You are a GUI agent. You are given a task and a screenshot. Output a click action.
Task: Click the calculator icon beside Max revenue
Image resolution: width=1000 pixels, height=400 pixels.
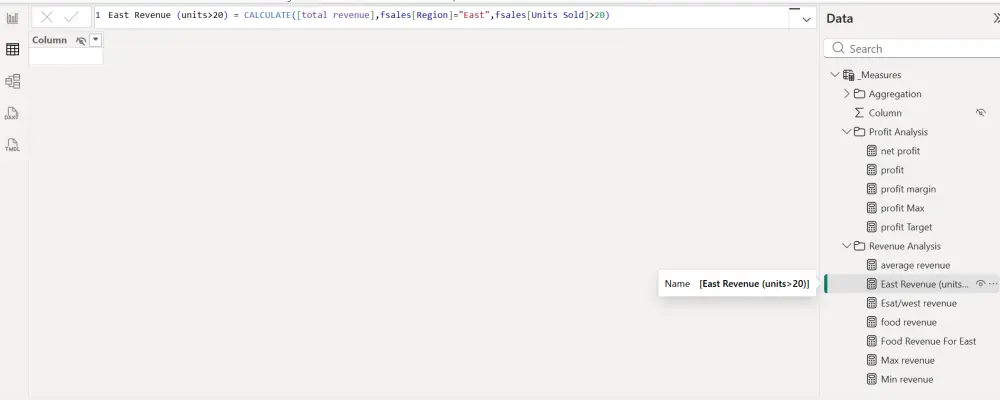872,360
